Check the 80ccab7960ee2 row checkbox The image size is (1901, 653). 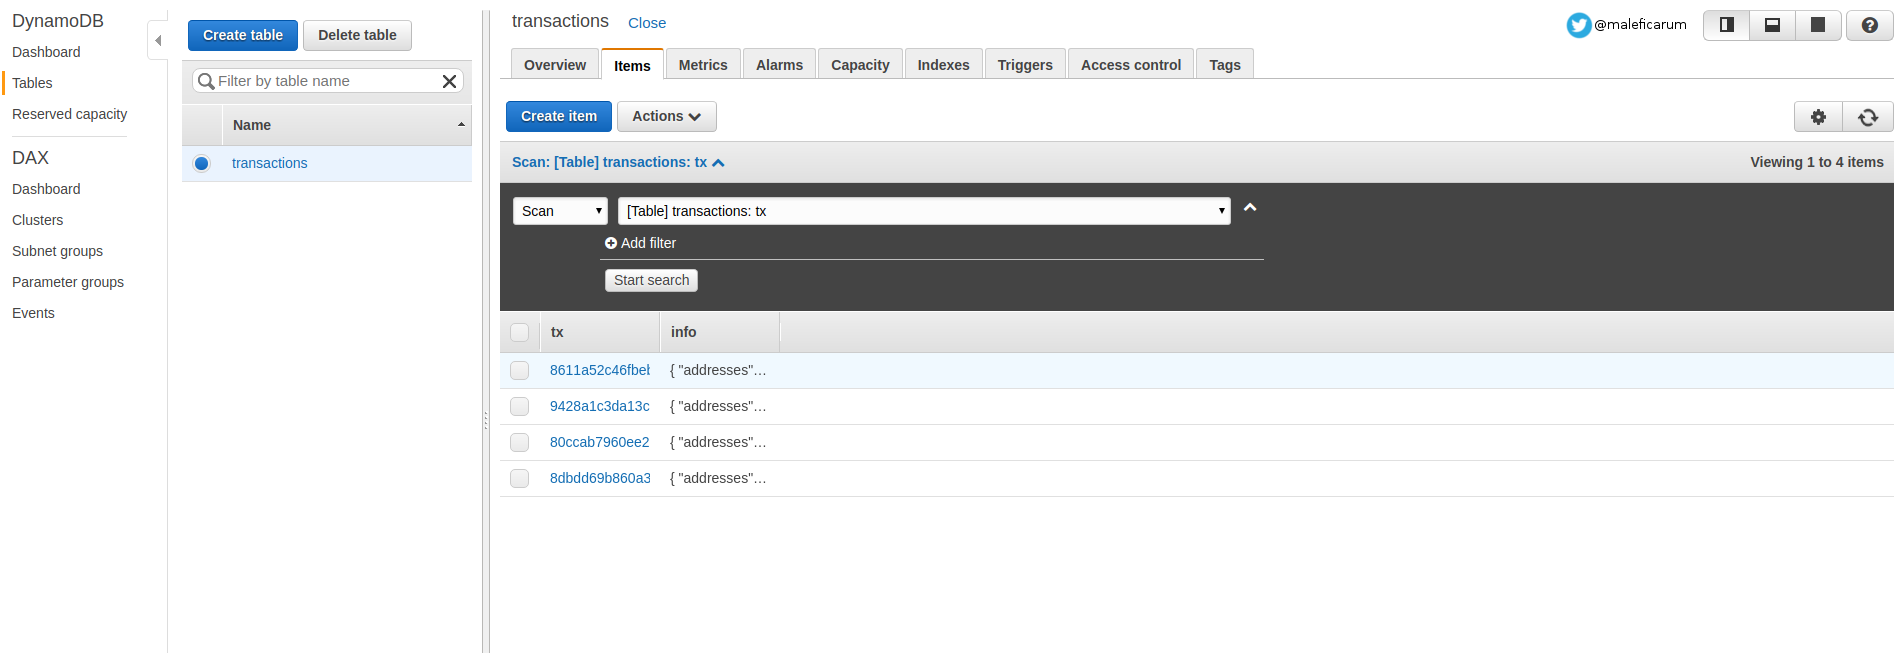click(520, 442)
